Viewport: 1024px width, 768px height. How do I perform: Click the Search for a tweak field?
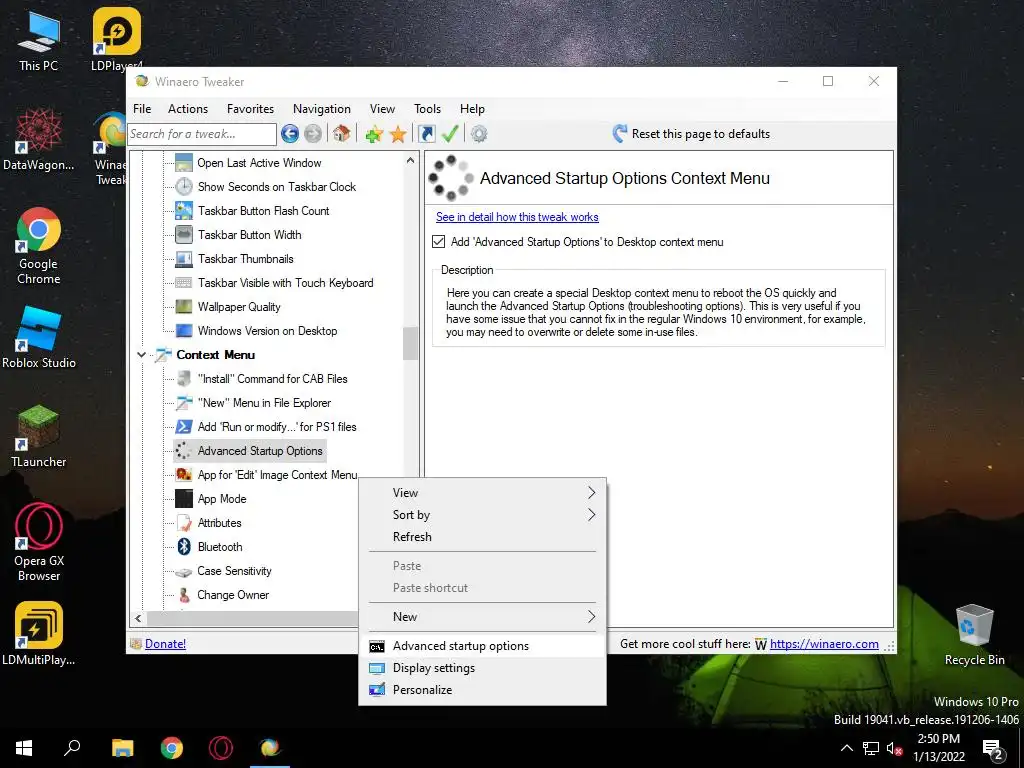pyautogui.click(x=202, y=134)
